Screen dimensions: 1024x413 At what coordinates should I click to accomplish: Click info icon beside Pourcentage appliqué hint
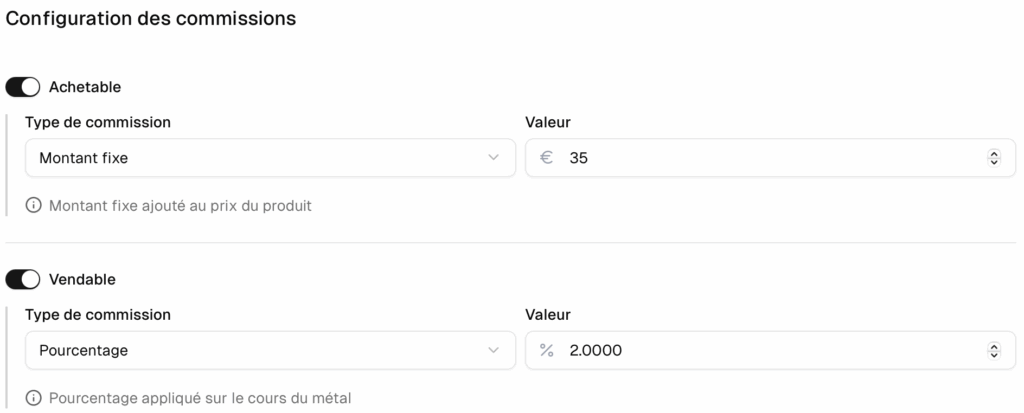(x=33, y=397)
